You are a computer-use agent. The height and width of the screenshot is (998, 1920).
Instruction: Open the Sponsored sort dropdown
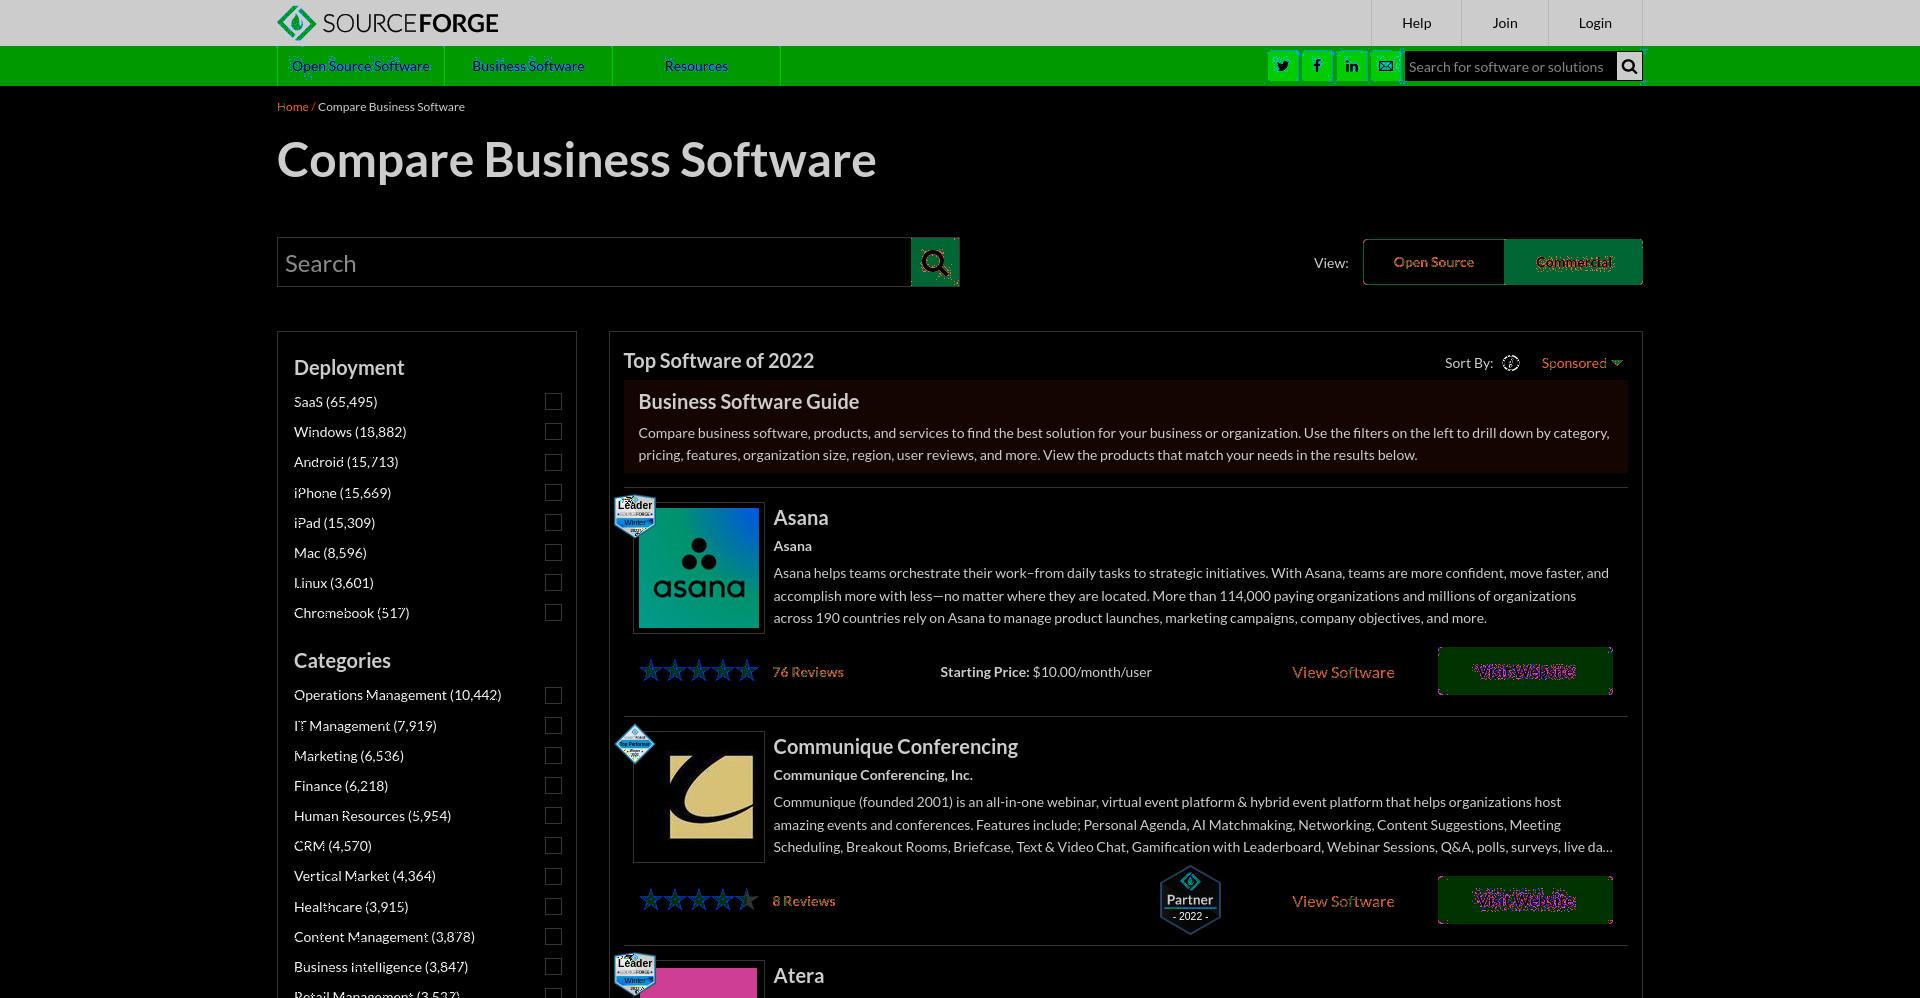coord(1581,363)
